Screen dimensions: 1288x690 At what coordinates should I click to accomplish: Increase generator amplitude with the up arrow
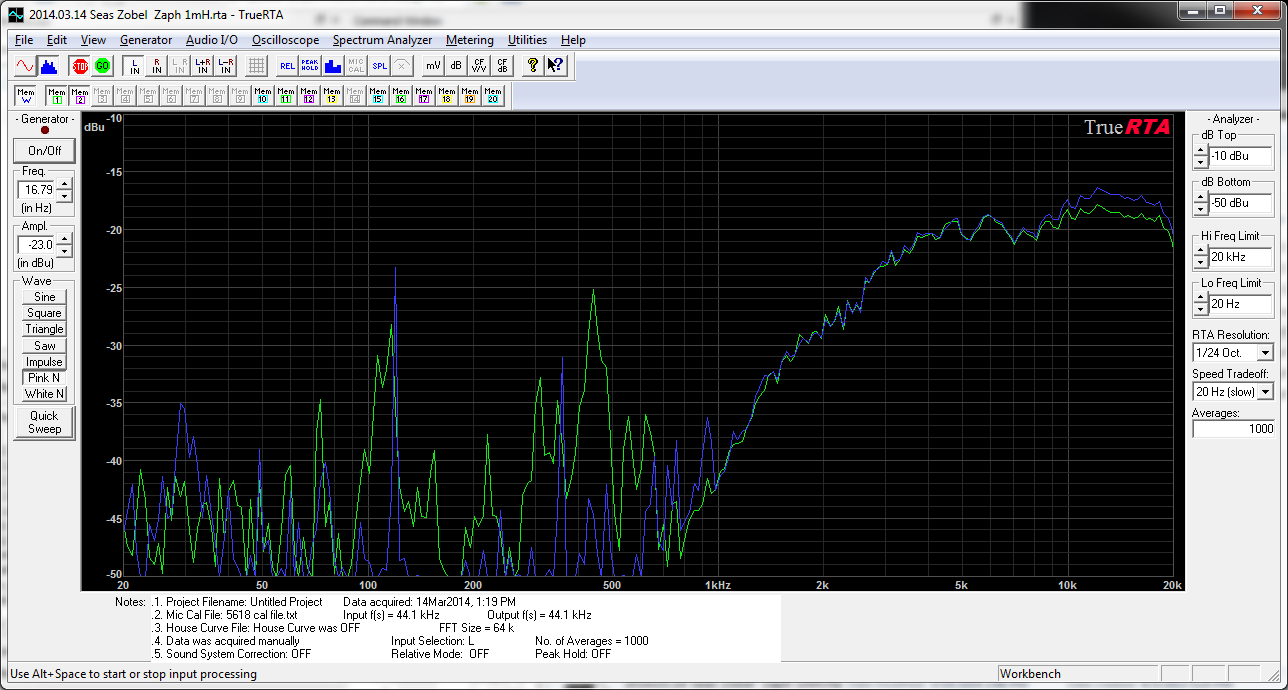64,239
